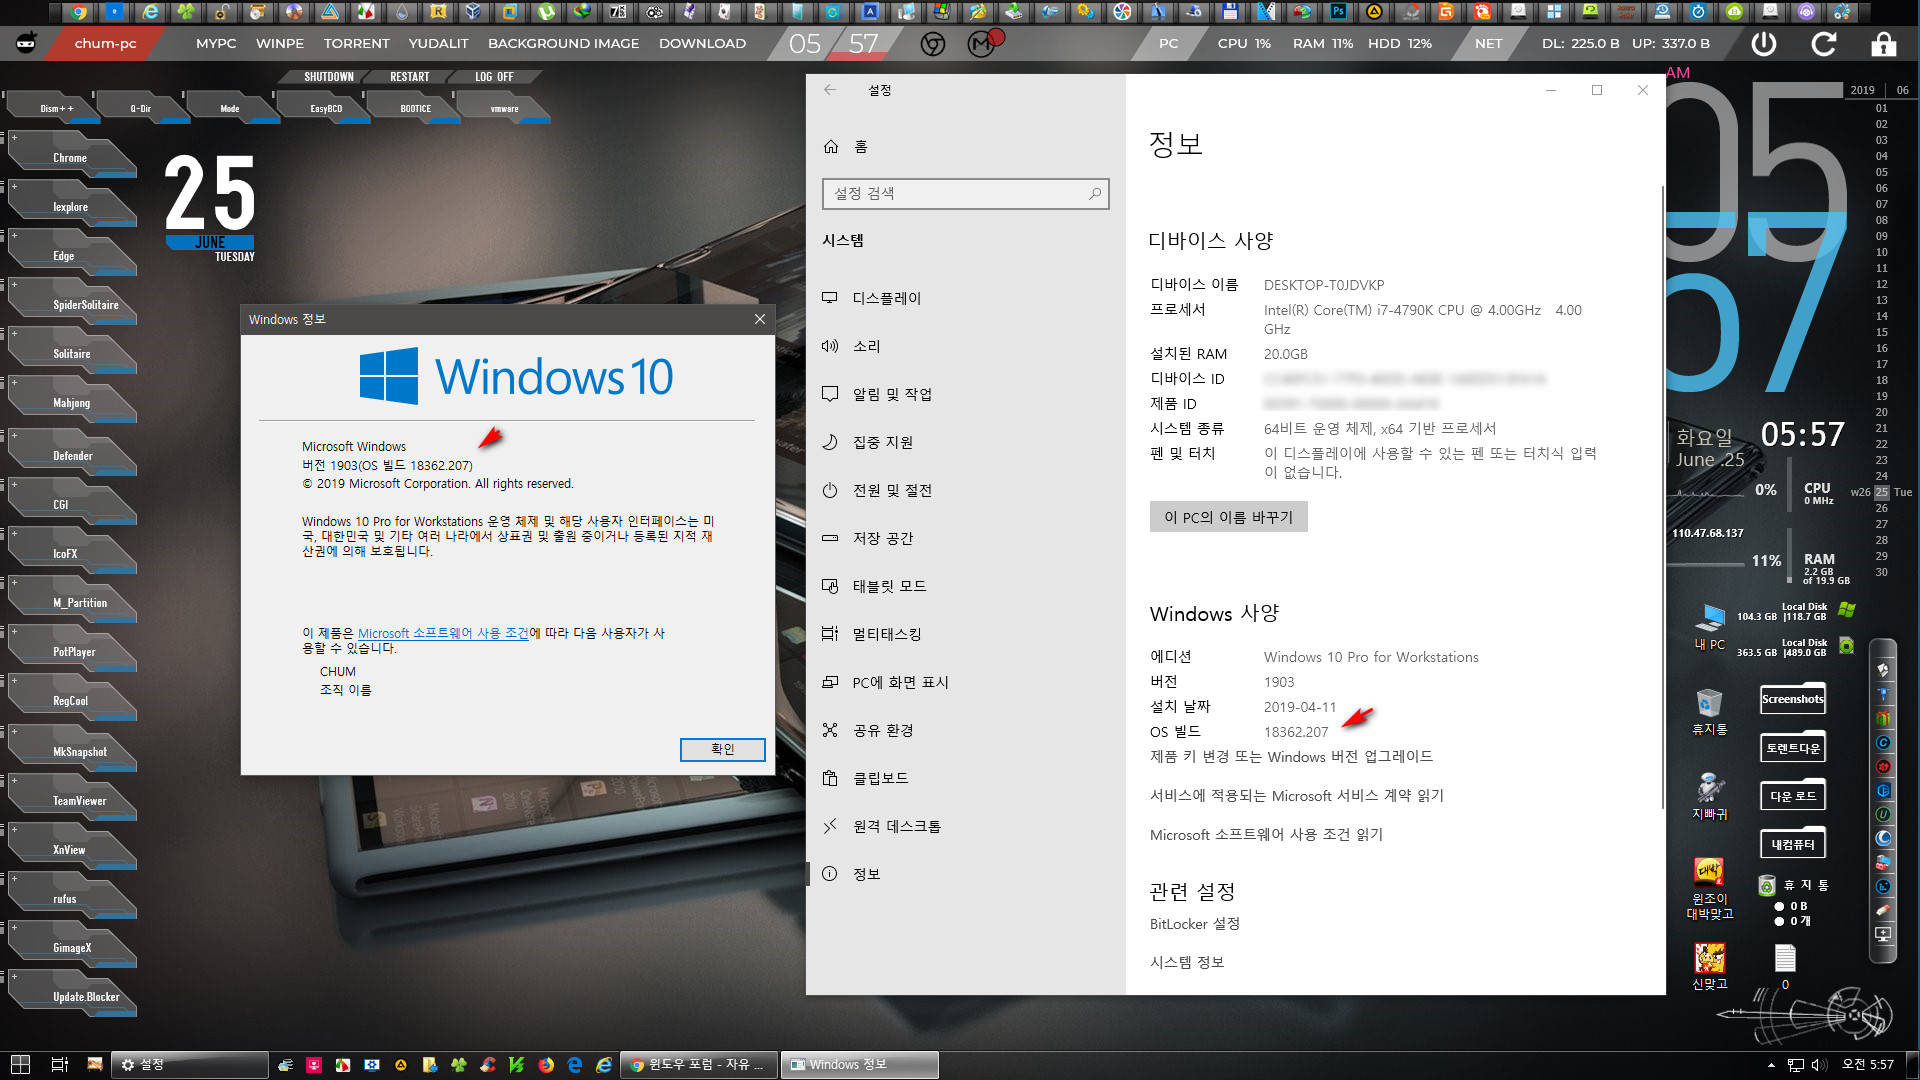
Task: Click 이 PC의 이름 바꾸기 button
Action: (x=1228, y=517)
